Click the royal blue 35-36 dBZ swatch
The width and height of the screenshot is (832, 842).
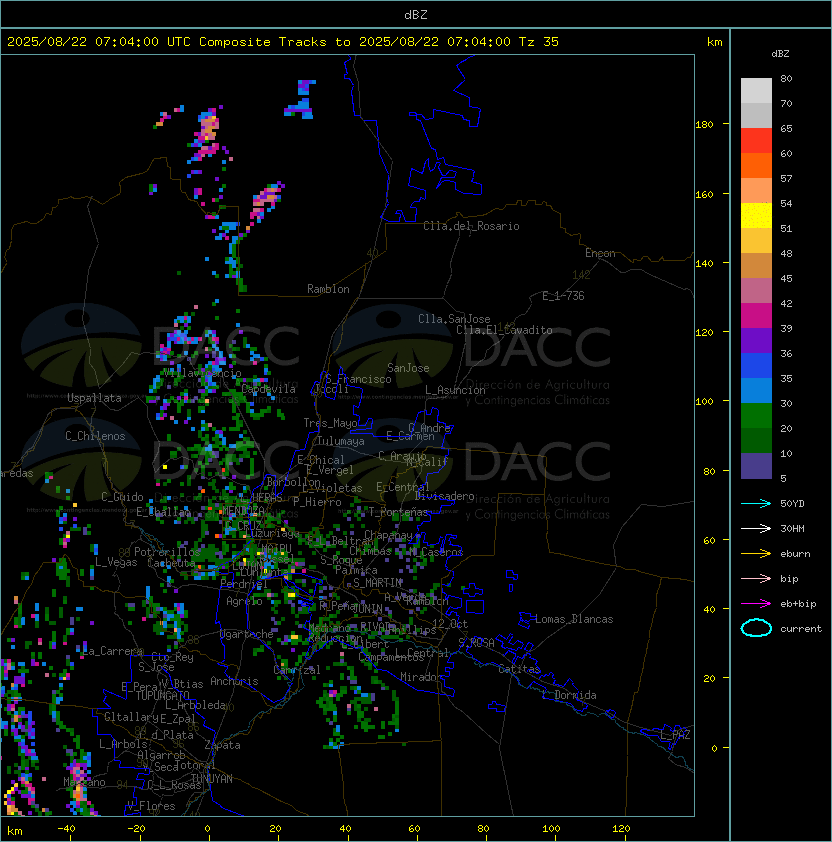coord(756,365)
